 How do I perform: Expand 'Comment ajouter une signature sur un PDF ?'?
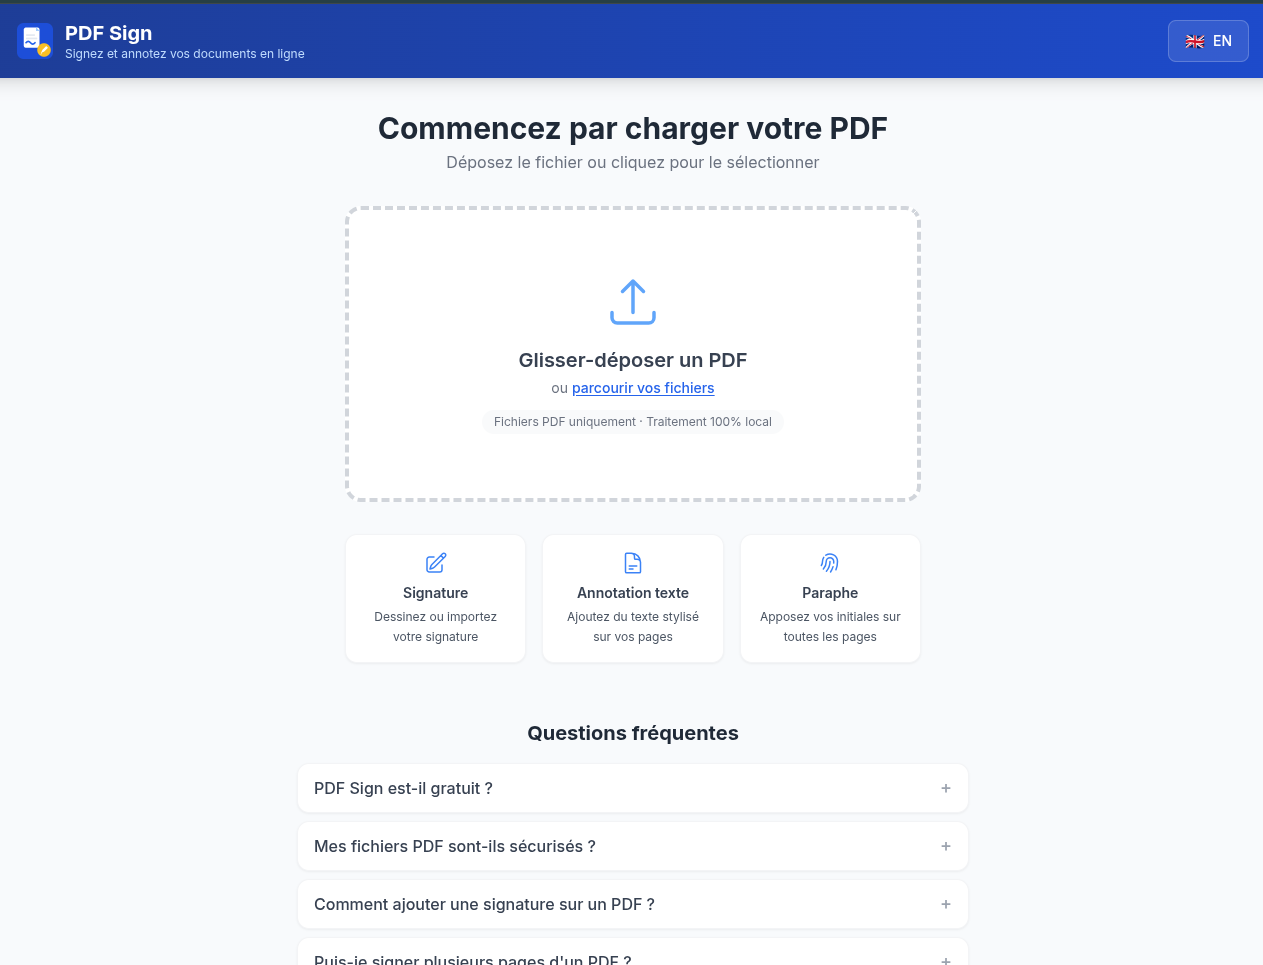pos(484,904)
